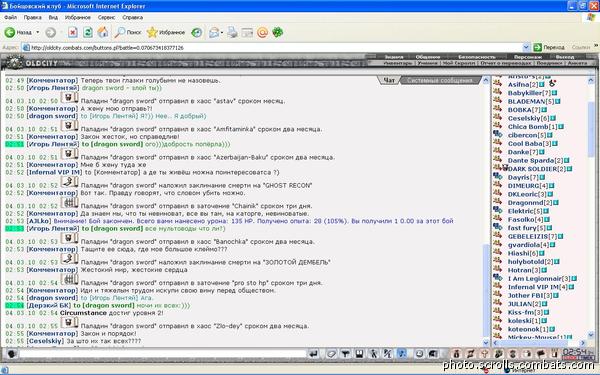This screenshot has width=600, height=375.
Task: Open the Mail button dropdown arrow
Action: coord(222,33)
